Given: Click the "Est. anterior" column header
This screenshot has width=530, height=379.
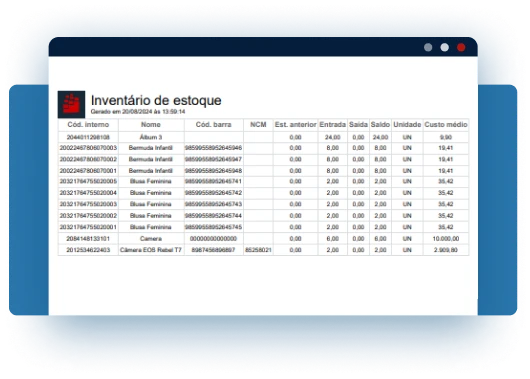Looking at the screenshot, I should tap(295, 124).
